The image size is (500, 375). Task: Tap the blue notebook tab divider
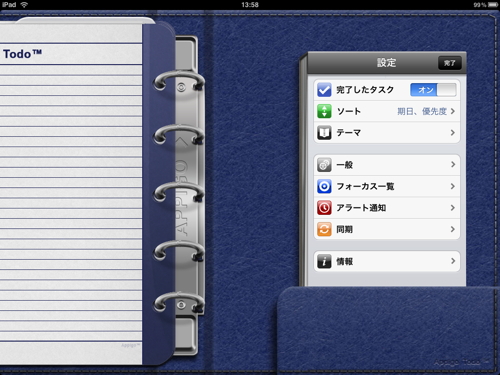(x=159, y=193)
